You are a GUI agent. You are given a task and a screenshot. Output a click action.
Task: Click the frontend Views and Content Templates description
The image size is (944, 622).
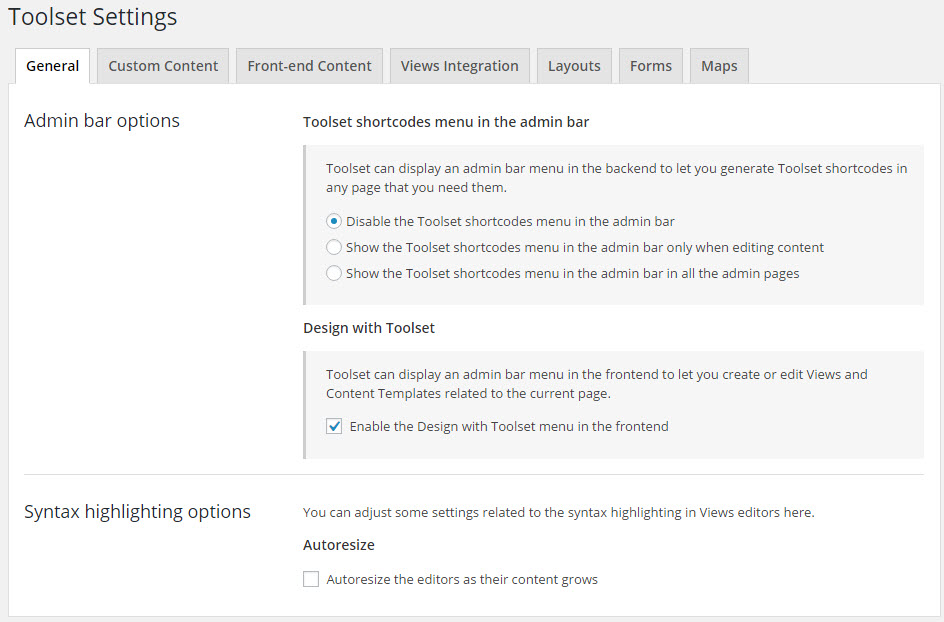[x=597, y=384]
